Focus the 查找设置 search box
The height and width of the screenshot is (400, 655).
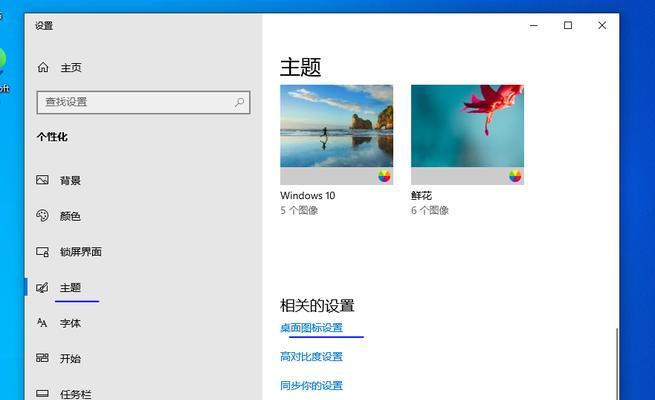pyautogui.click(x=143, y=102)
